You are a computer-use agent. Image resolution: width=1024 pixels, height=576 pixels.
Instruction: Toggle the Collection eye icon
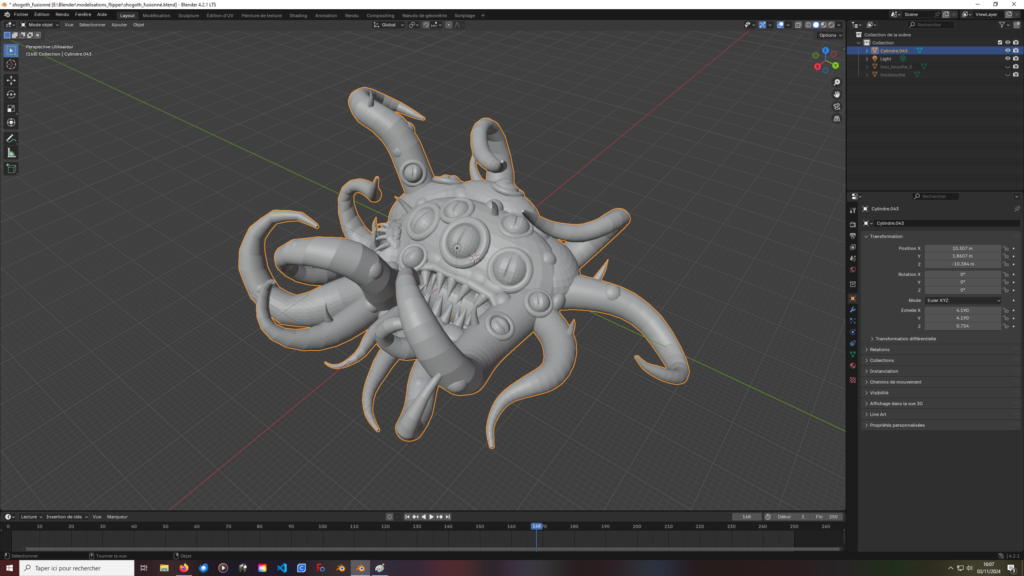click(x=1007, y=42)
